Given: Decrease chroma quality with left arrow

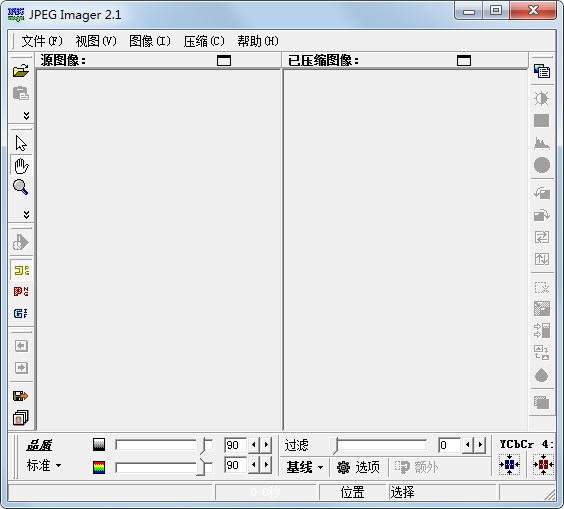Looking at the screenshot, I should (254, 465).
